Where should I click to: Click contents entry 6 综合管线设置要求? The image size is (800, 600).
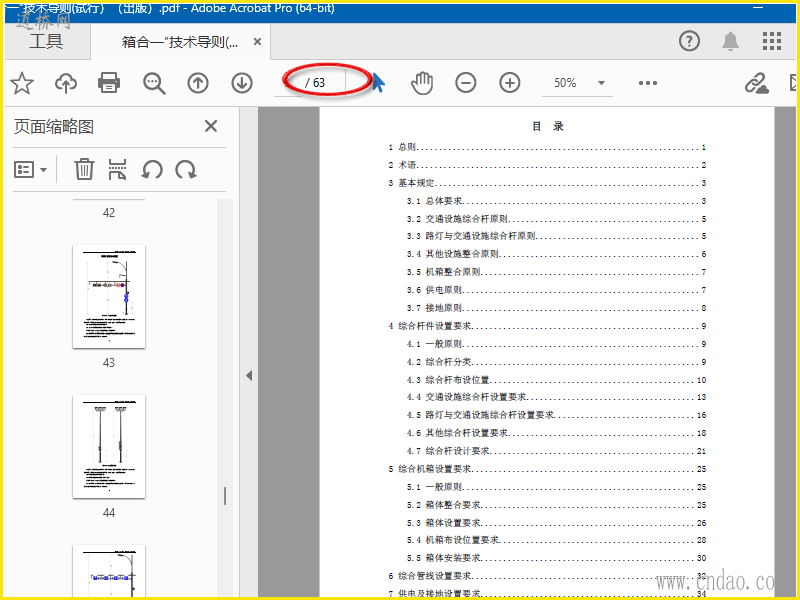pos(546,576)
